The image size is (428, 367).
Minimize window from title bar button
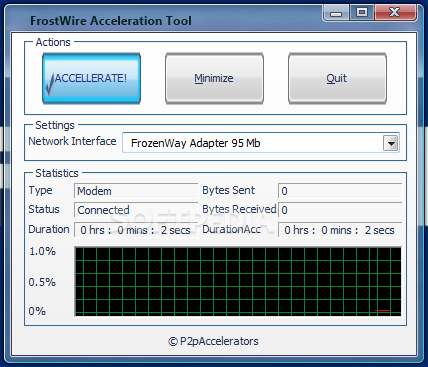[x=336, y=13]
